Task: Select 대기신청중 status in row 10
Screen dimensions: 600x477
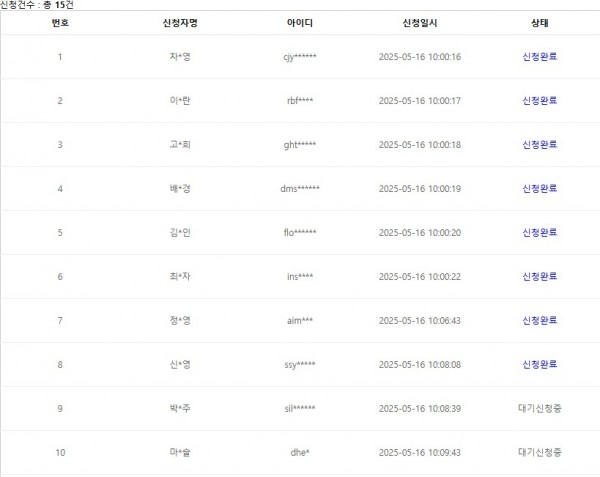Action: click(x=540, y=453)
